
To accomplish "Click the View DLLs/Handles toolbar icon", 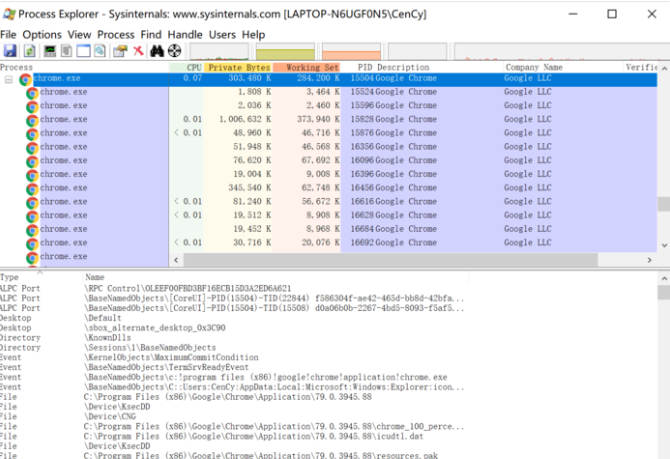I will 100,51.
